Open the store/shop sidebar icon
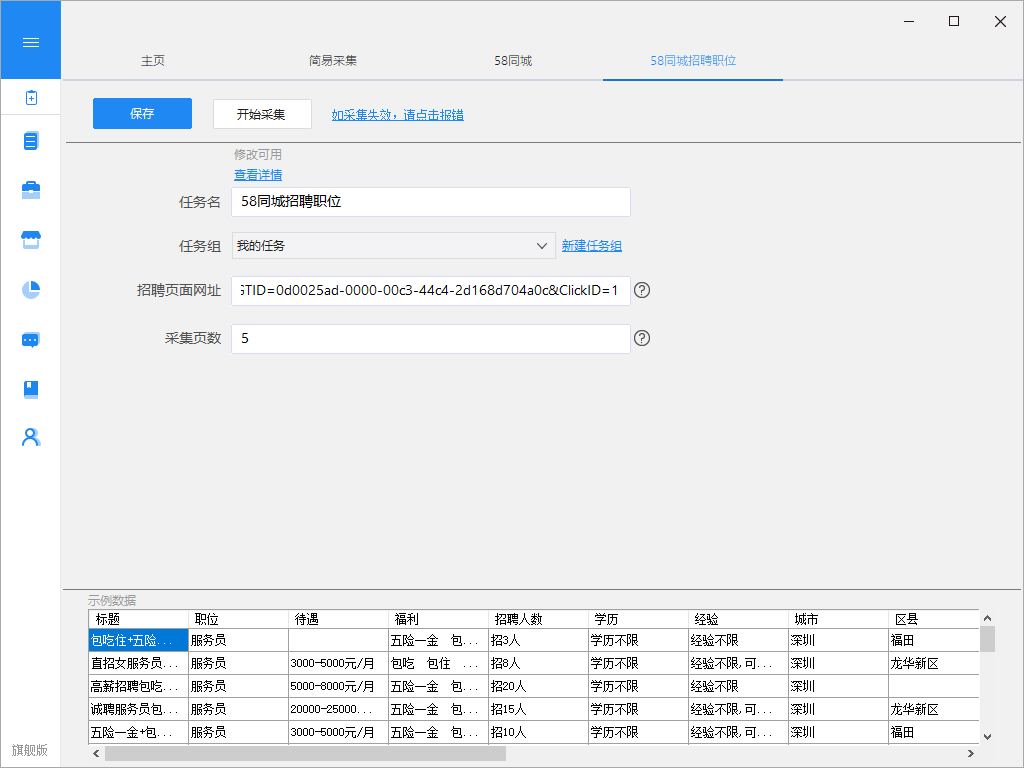 [x=31, y=240]
